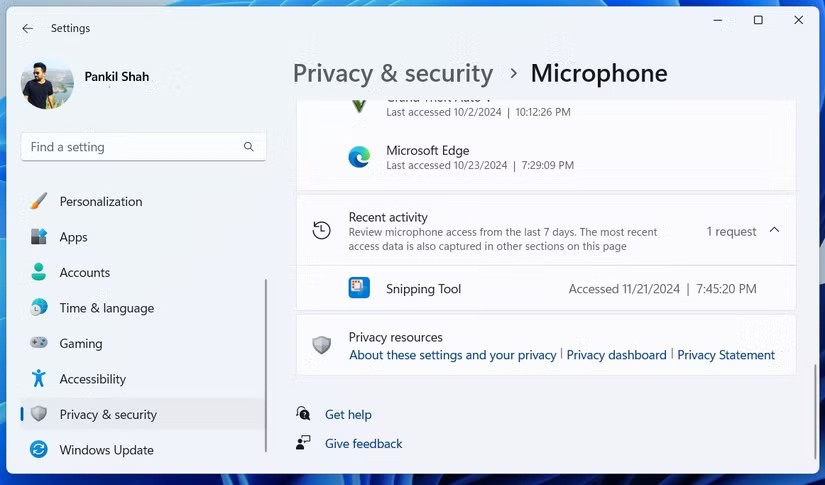Click About these settings and your privacy
The width and height of the screenshot is (825, 485).
tap(452, 355)
